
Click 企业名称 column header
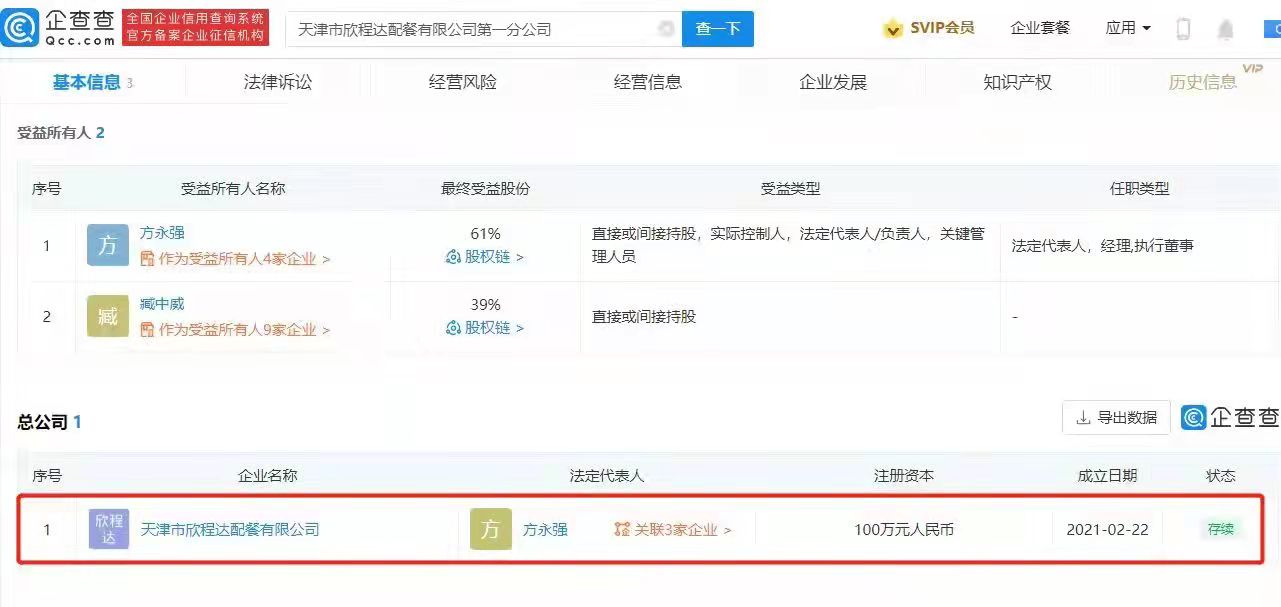[x=267, y=476]
